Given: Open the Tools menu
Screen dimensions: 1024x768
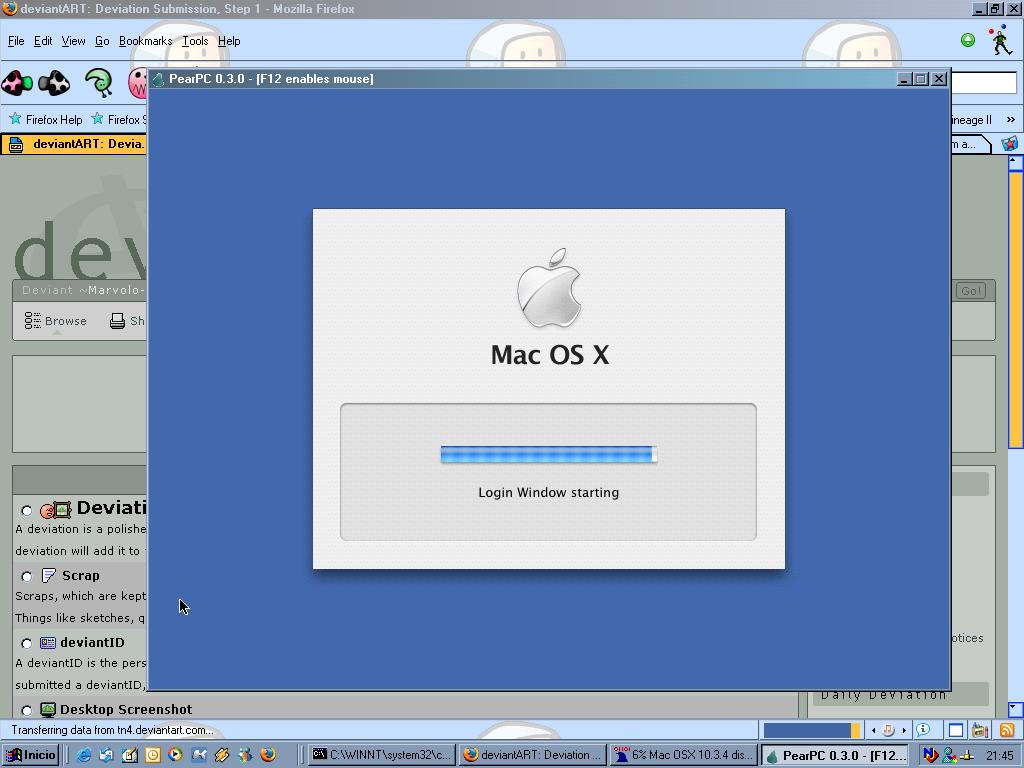Looking at the screenshot, I should (195, 41).
